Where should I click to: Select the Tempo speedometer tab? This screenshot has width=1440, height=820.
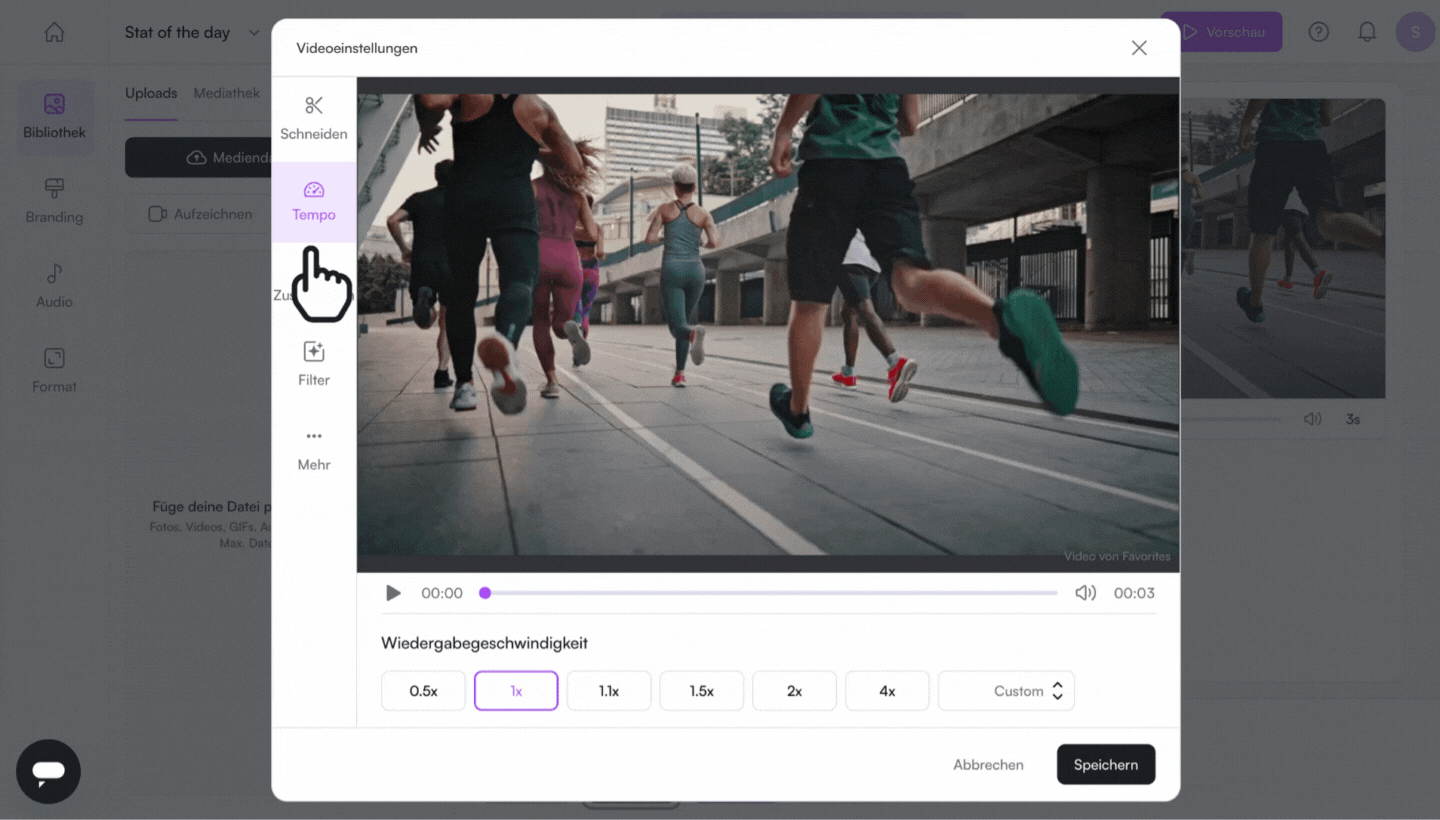[314, 201]
